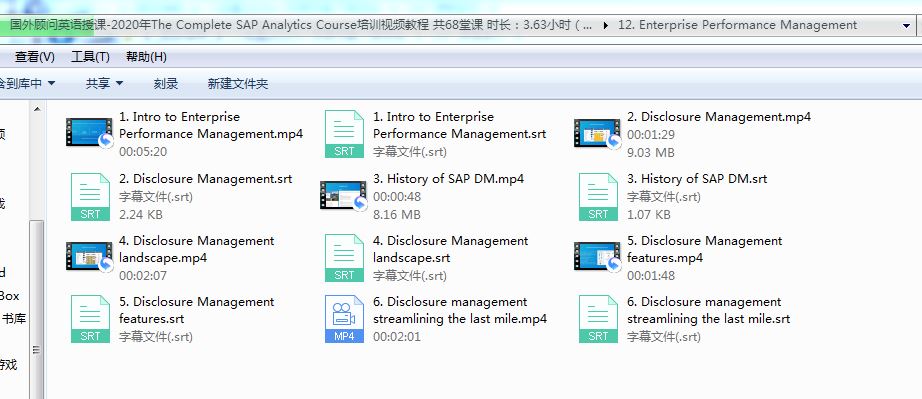
Task: Click the 2.24 KB file size
Action: 141,215
